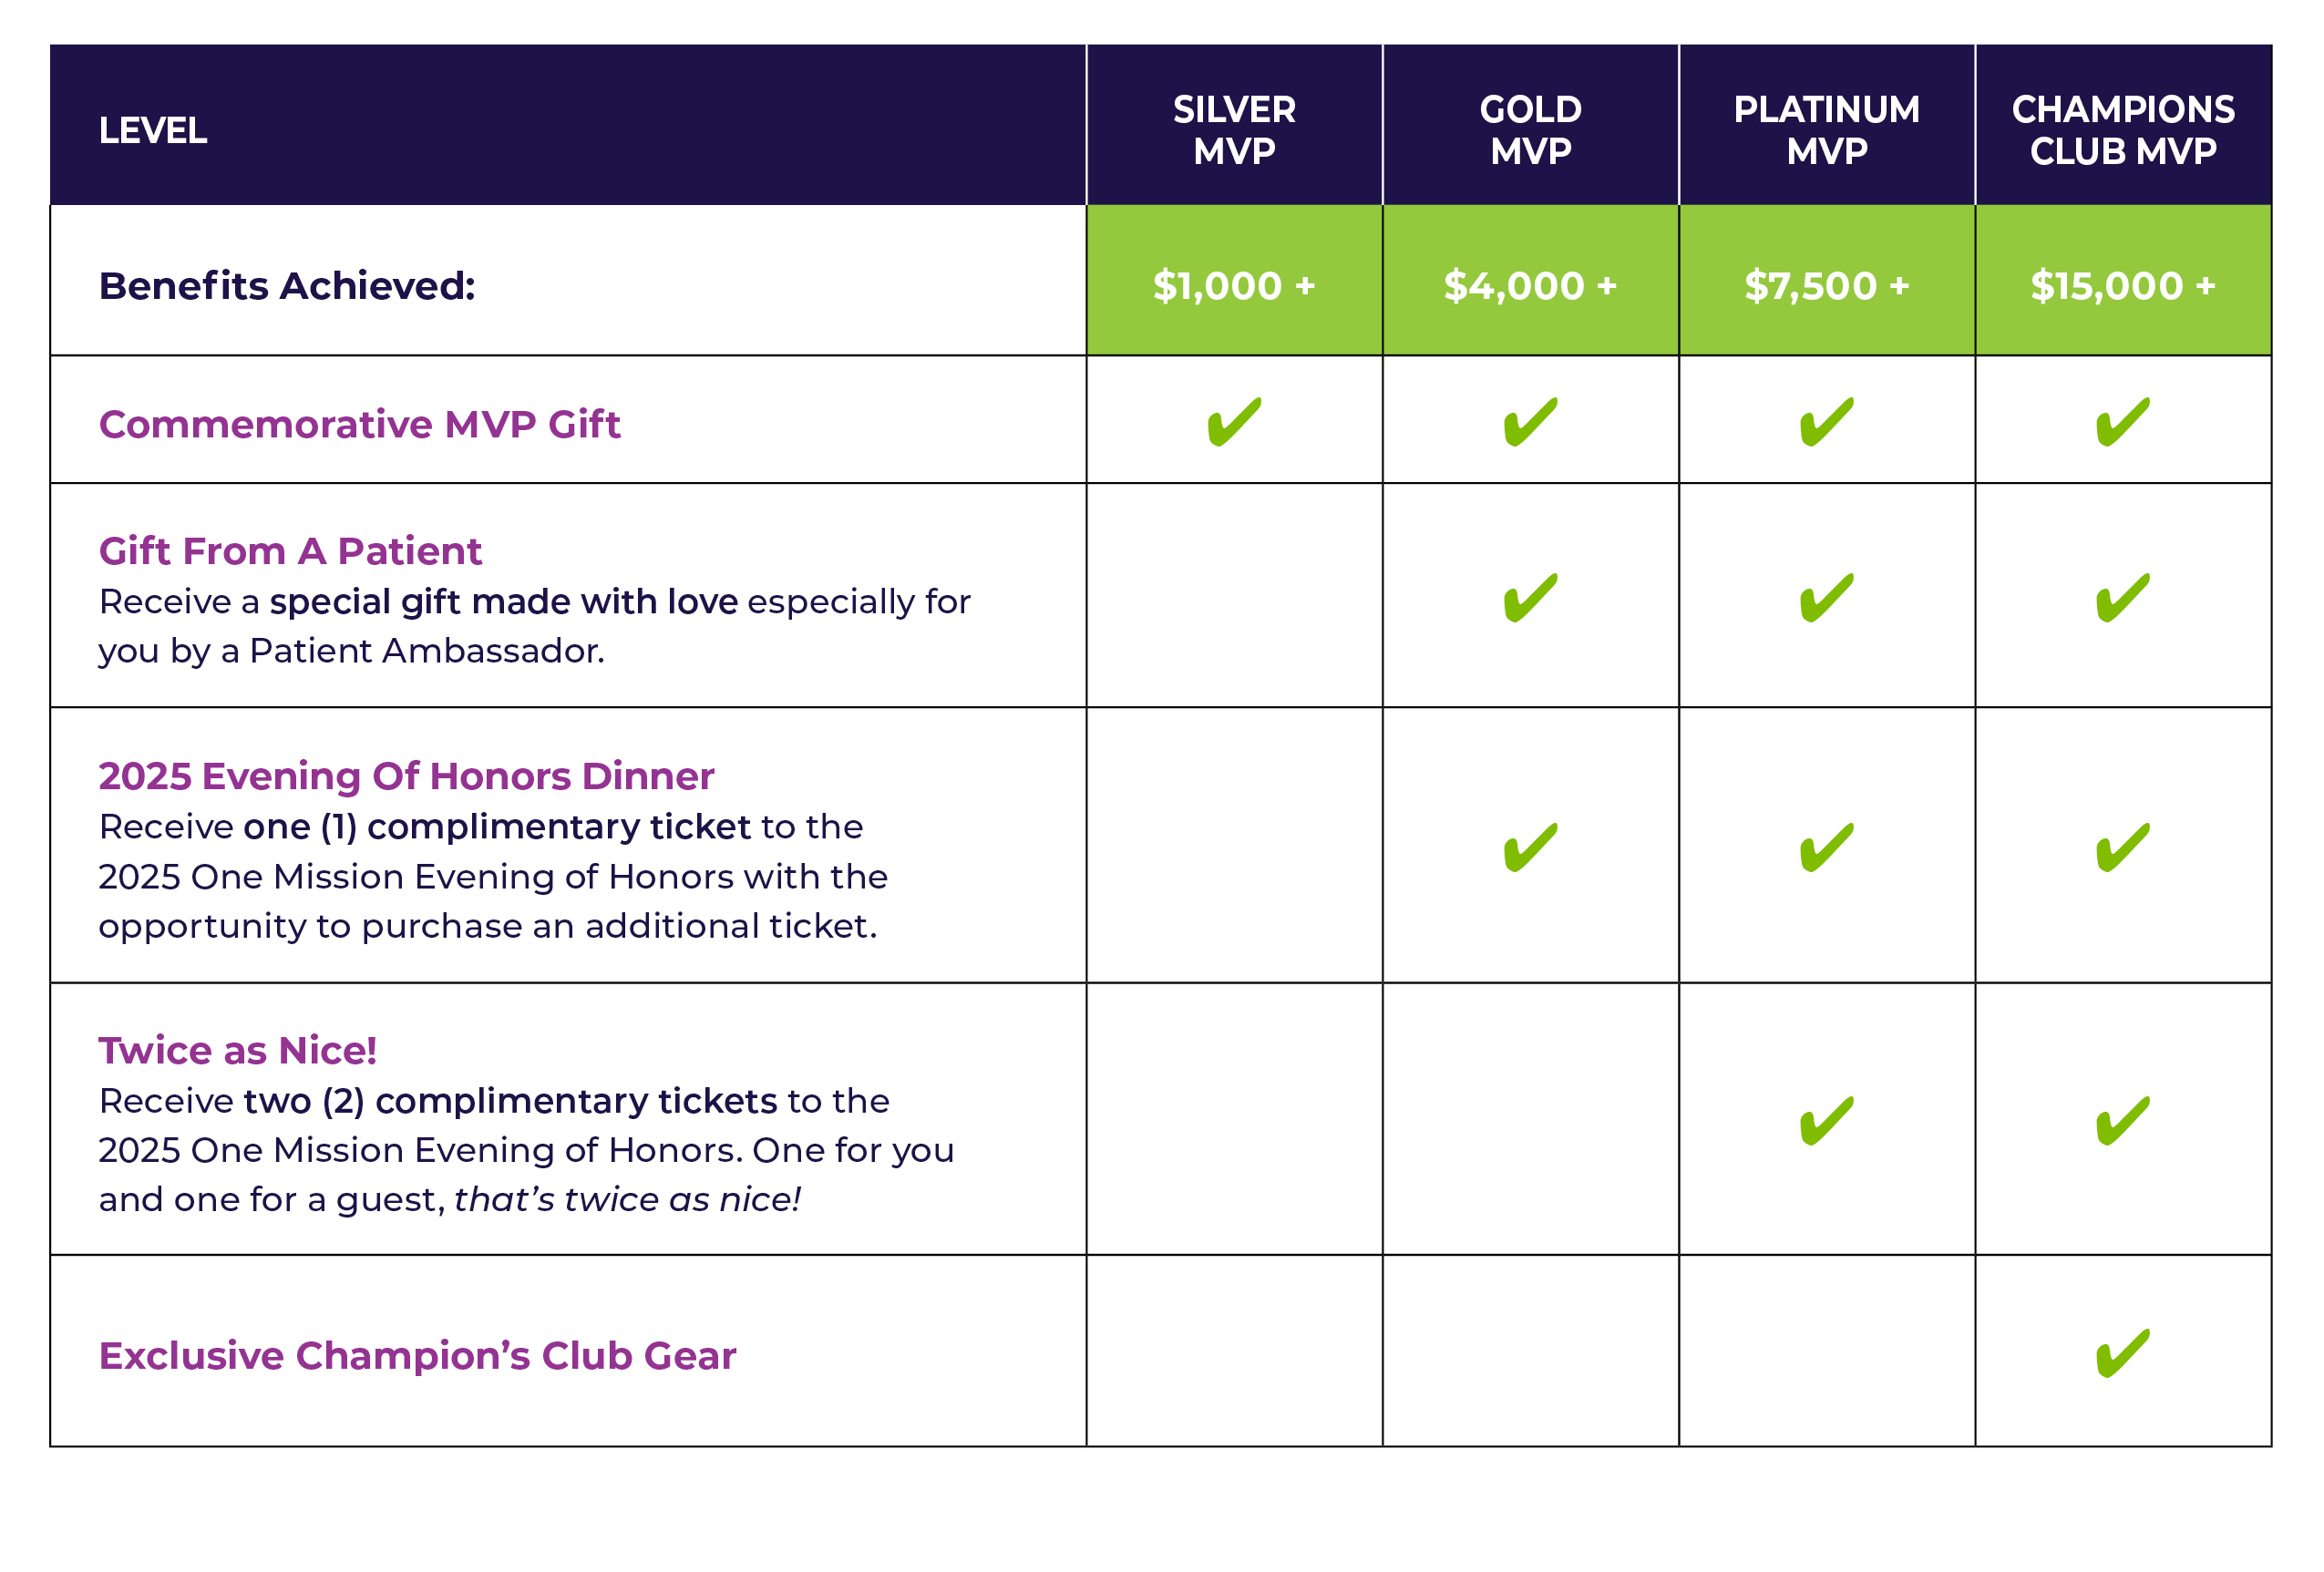Click Champions Club Exclusive Gear checkmark
Viewport: 2324px width, 1572px height.
coord(2122,1353)
